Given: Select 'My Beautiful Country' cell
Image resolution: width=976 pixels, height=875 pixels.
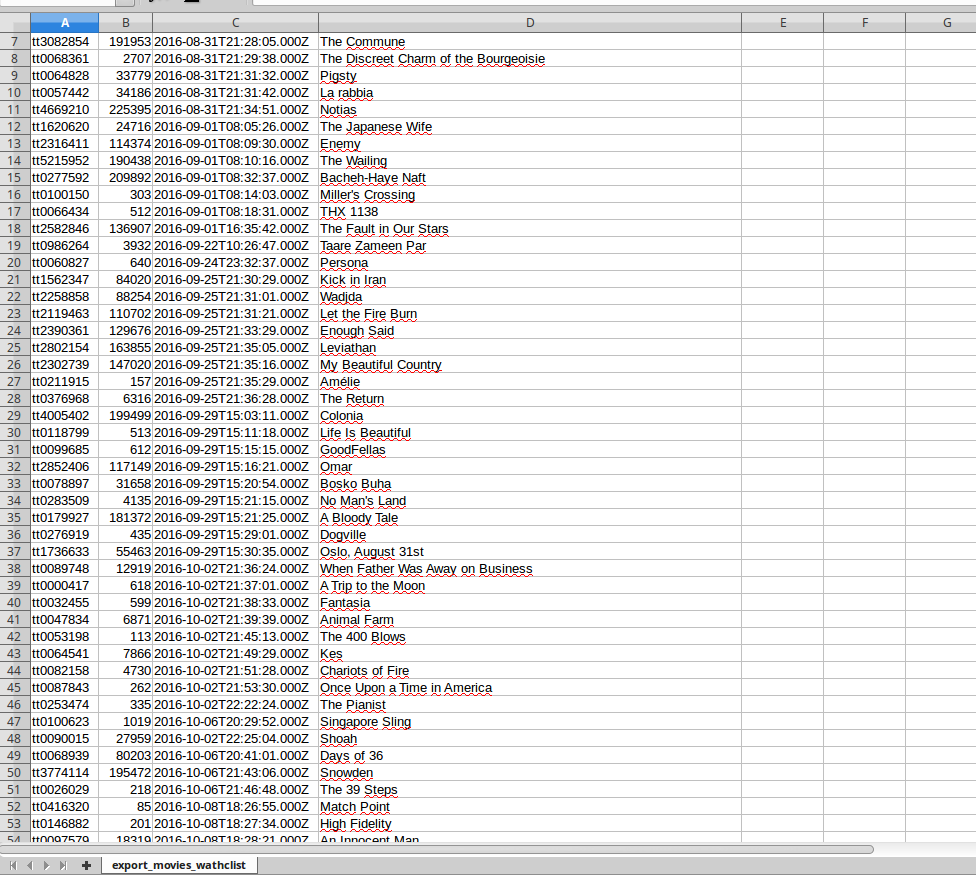Looking at the screenshot, I should click(530, 365).
